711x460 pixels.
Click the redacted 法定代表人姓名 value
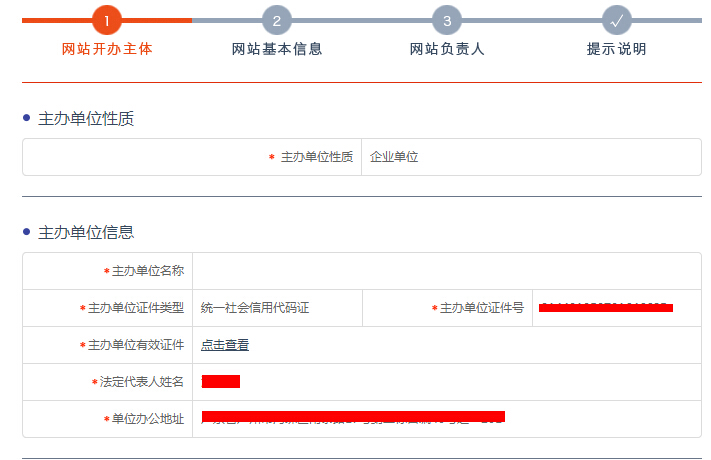click(x=221, y=382)
